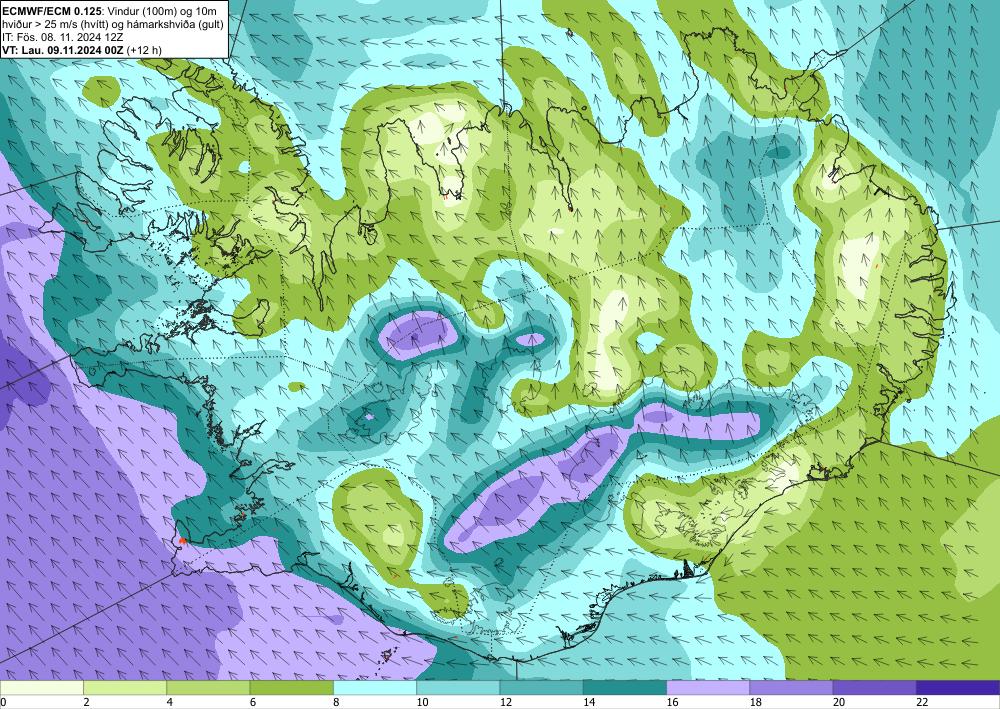Click the 10–12 m/s aqua legend swatch
The image size is (1000, 709).
(x=458, y=688)
